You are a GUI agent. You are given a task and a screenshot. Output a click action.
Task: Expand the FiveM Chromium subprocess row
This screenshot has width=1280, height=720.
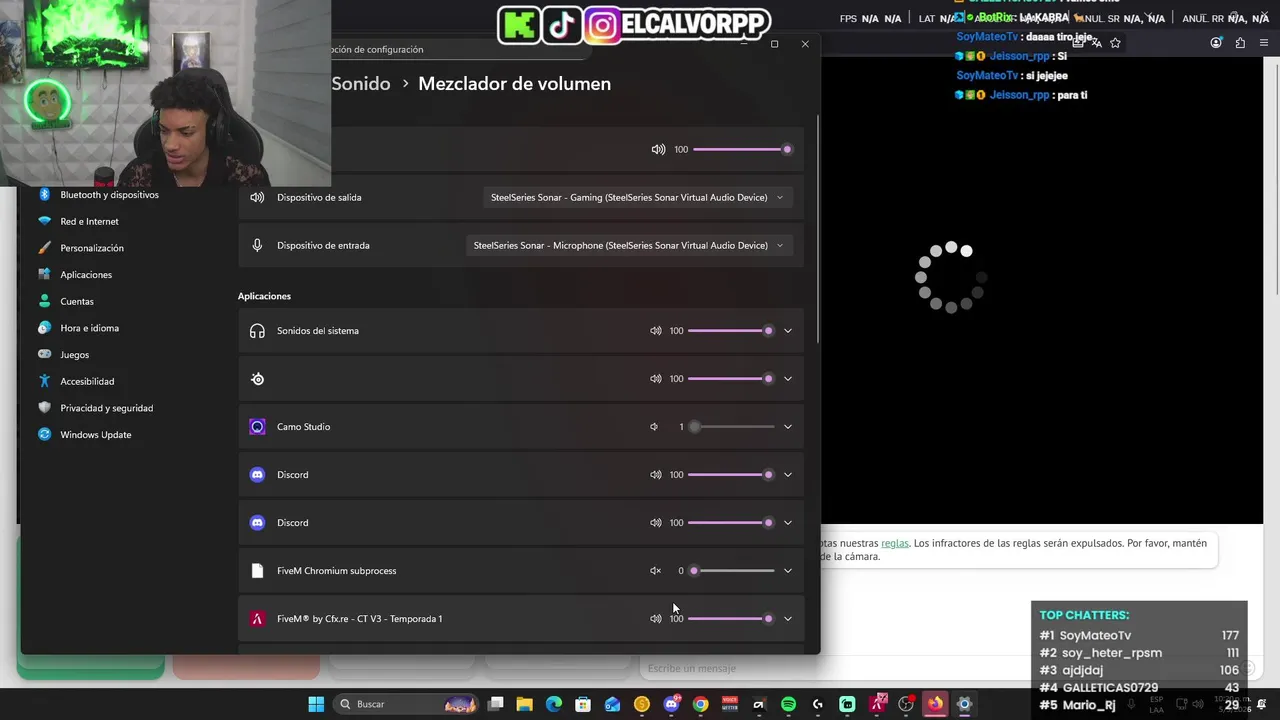(x=788, y=571)
